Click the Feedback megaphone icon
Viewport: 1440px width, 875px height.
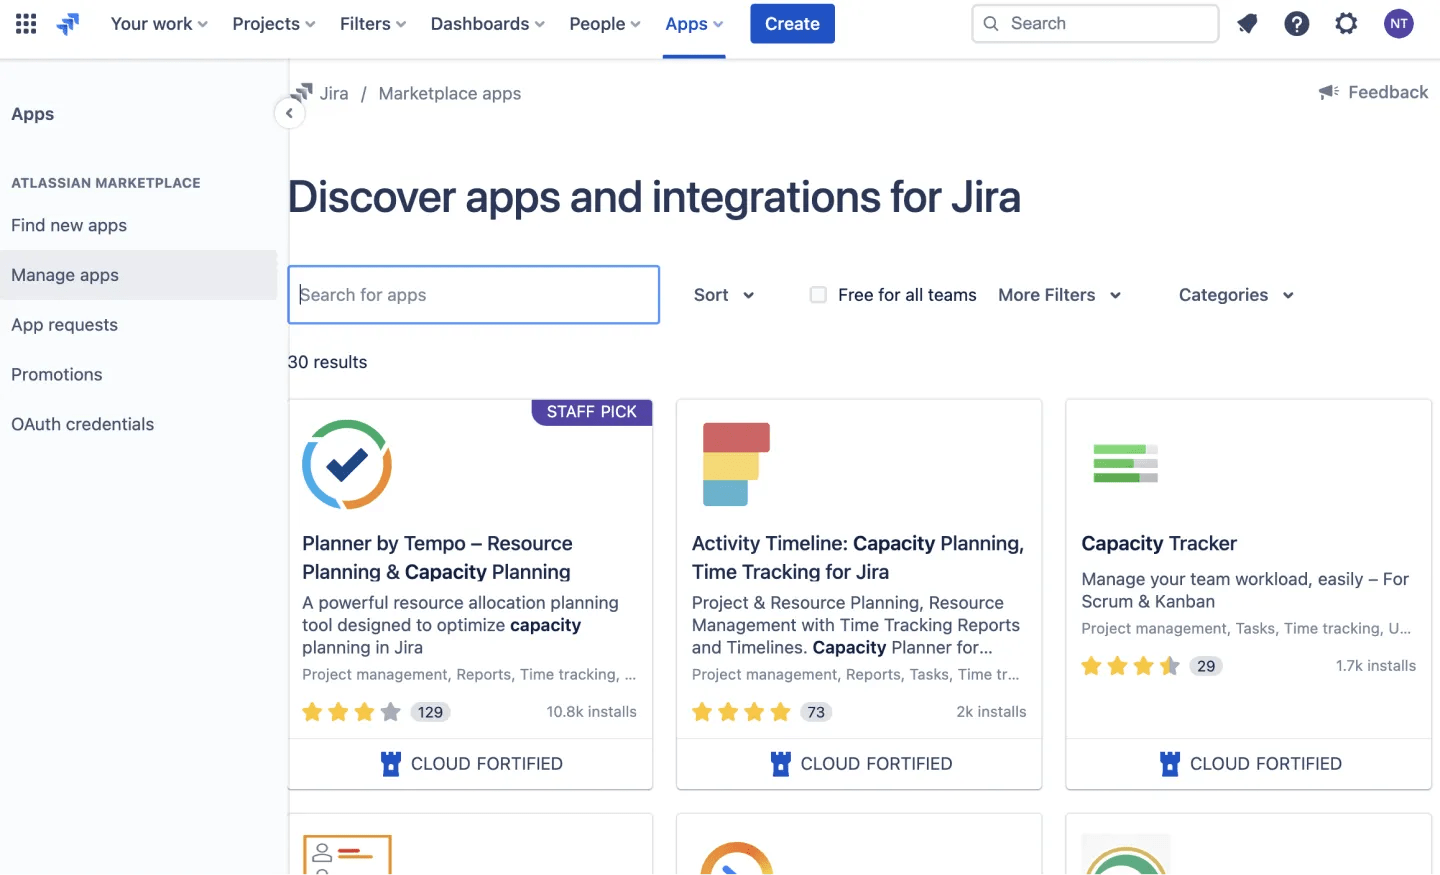[x=1328, y=92]
